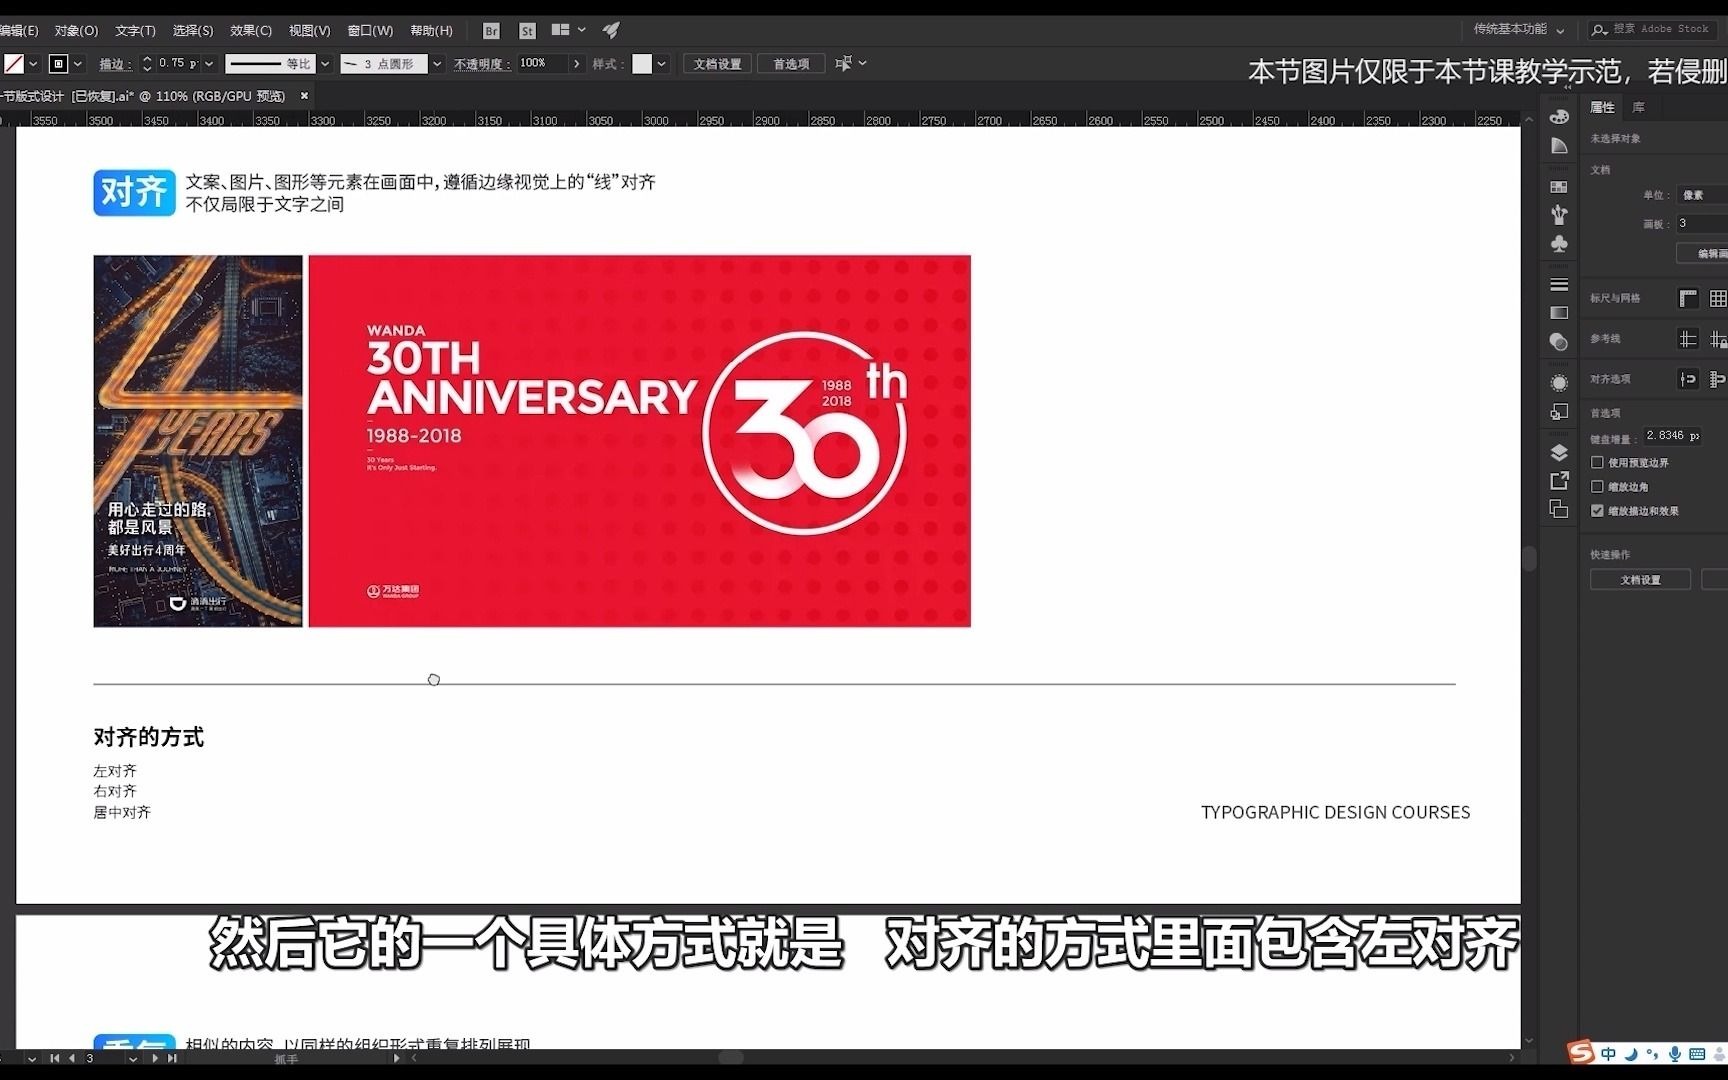Click 文档设置 button in control bar
The width and height of the screenshot is (1728, 1080).
718,64
